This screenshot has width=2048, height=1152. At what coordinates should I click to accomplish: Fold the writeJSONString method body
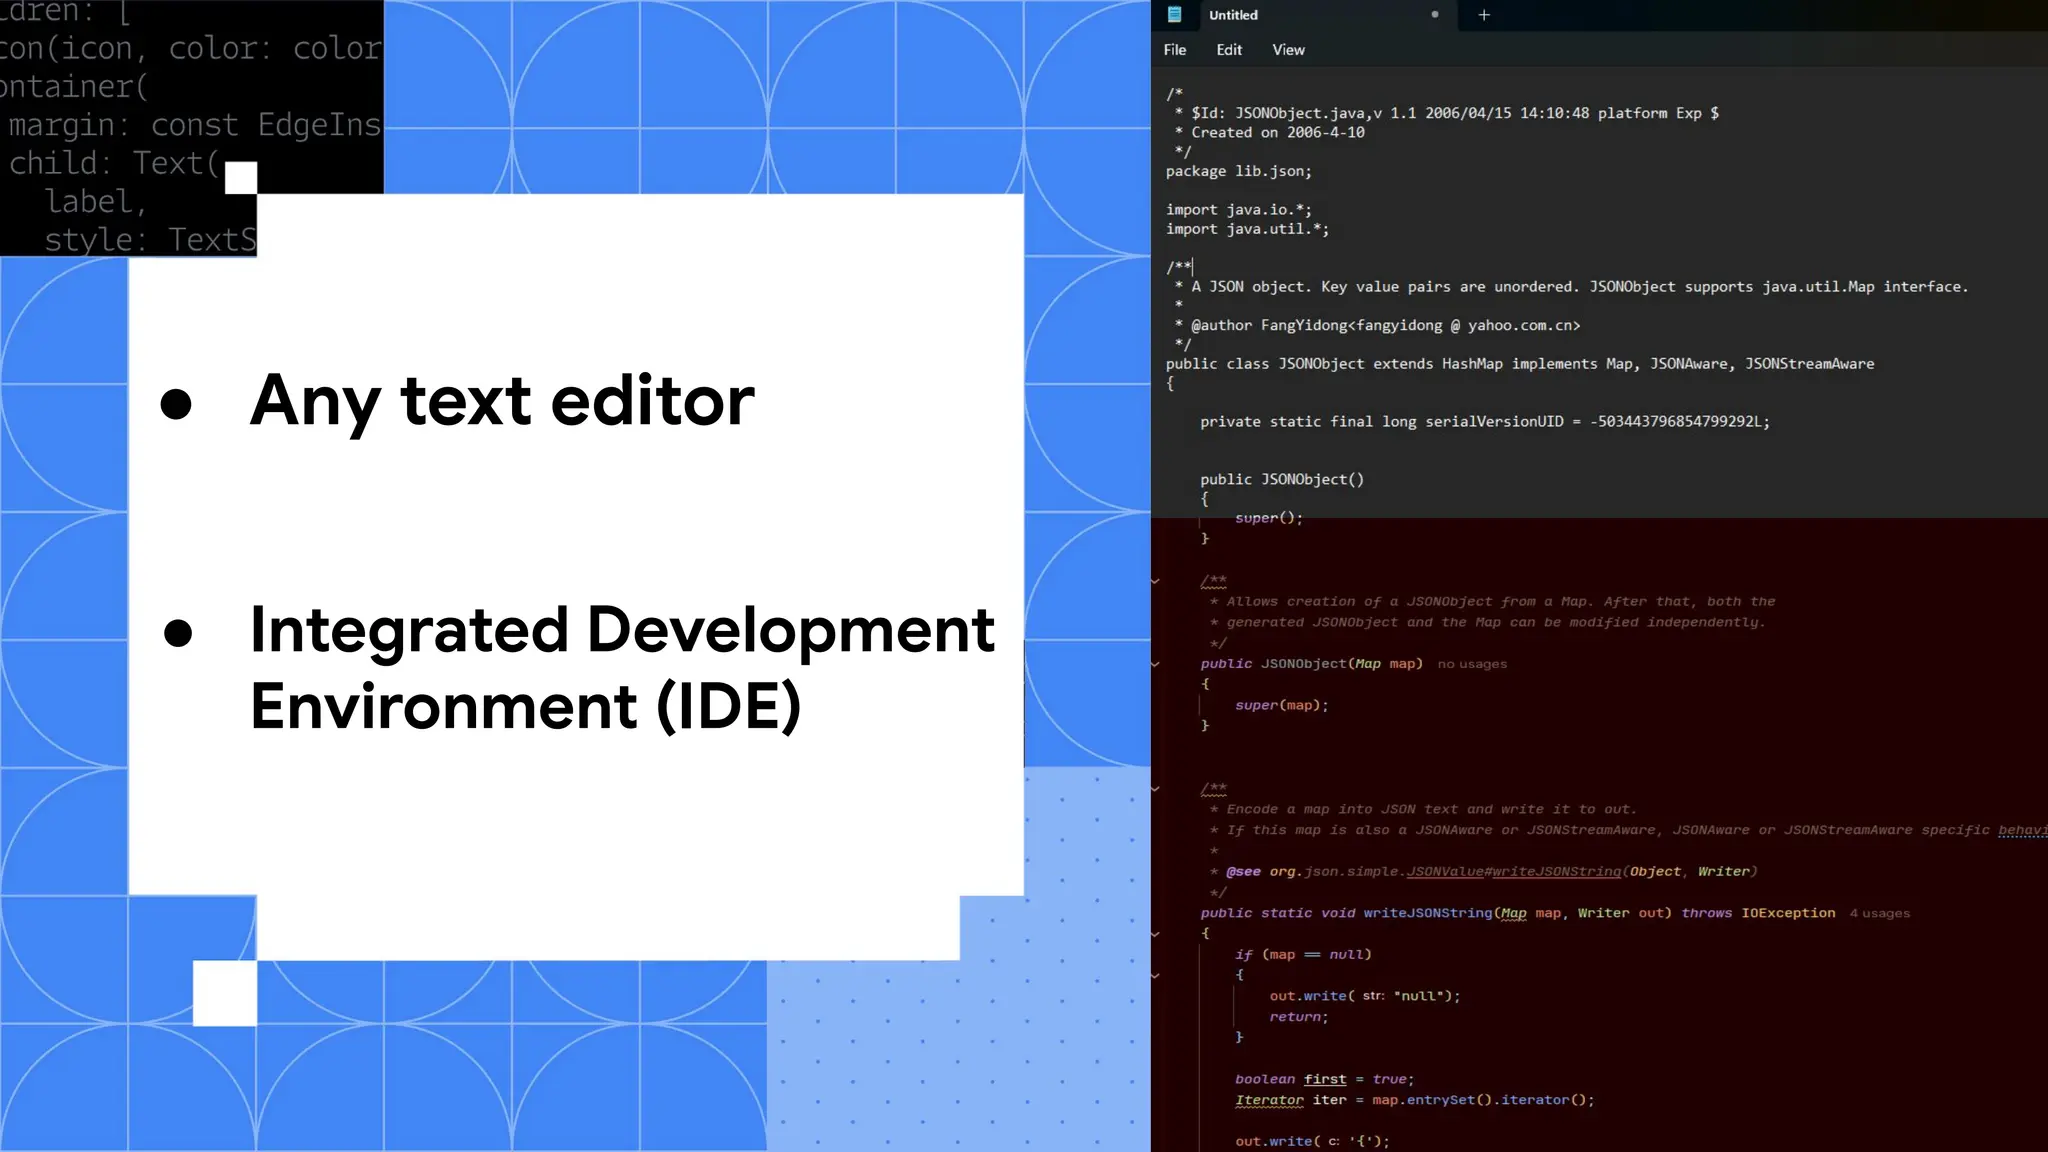coord(1156,934)
